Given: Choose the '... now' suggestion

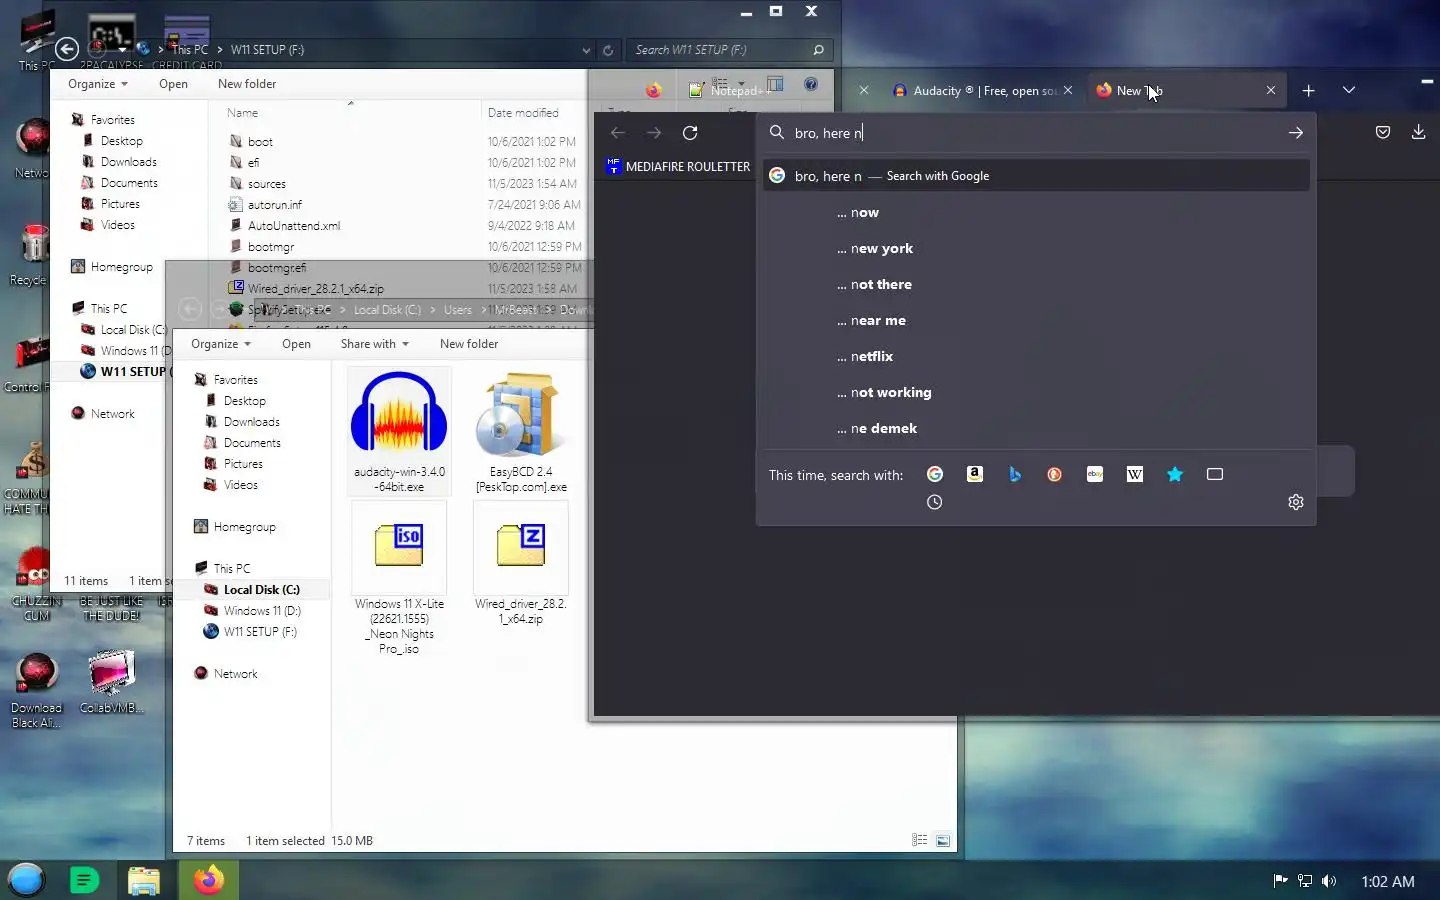Looking at the screenshot, I should coord(1036,212).
